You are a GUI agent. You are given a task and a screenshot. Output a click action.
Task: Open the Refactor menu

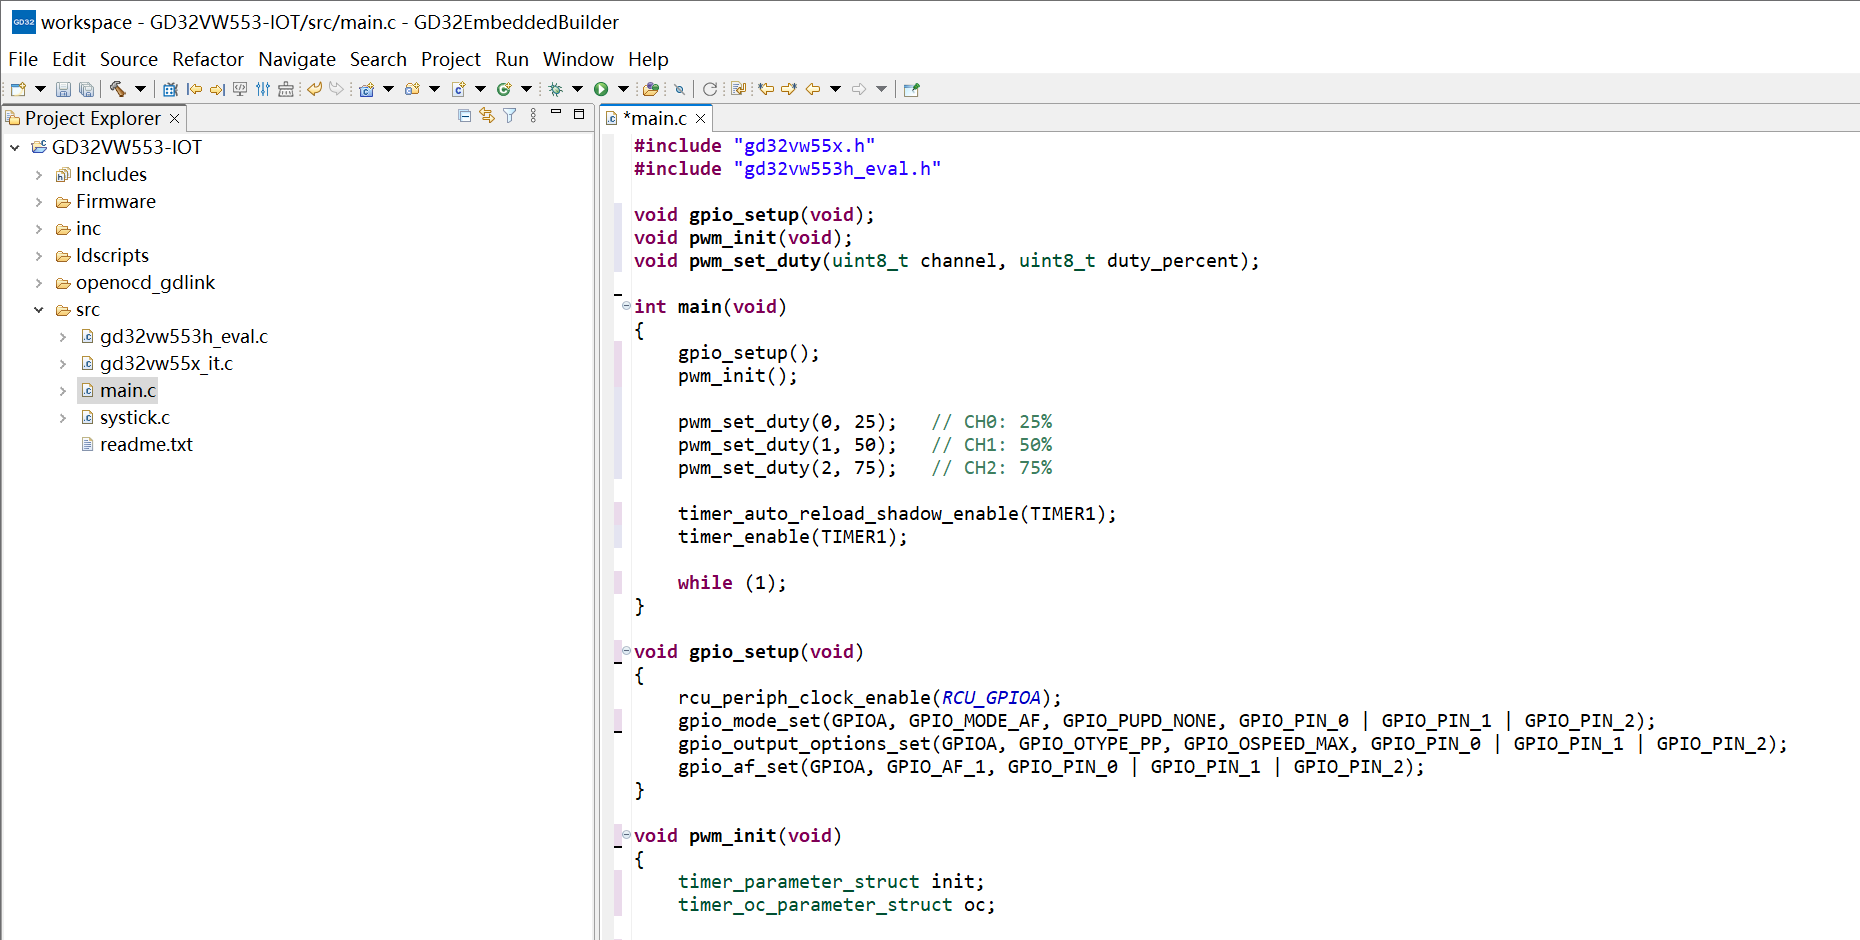point(208,59)
